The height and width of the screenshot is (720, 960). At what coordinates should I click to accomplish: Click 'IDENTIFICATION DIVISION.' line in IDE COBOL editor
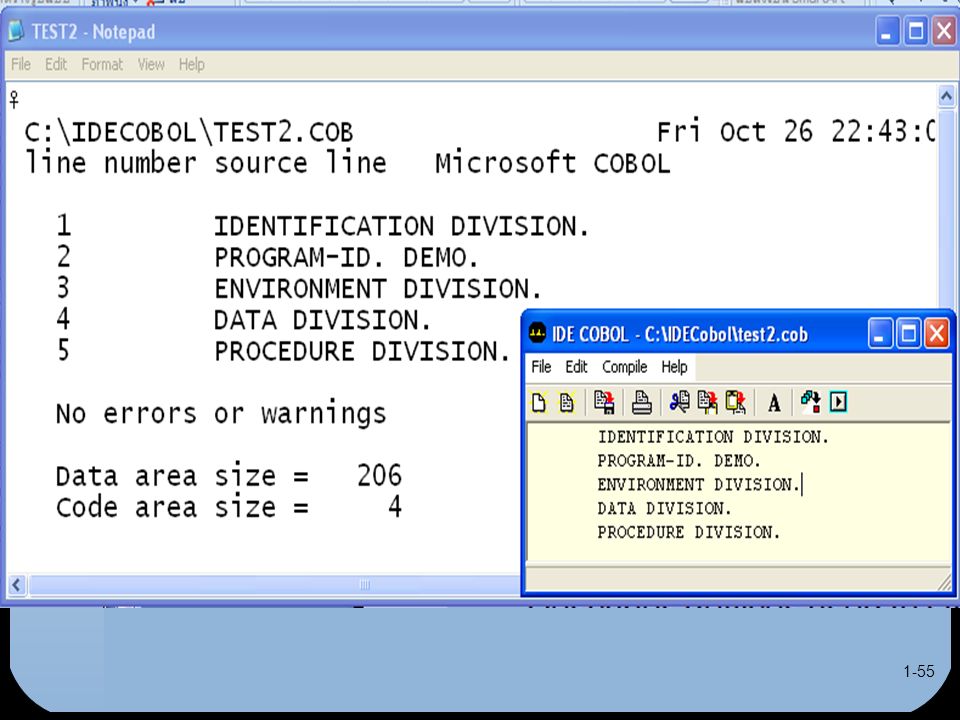(x=713, y=437)
